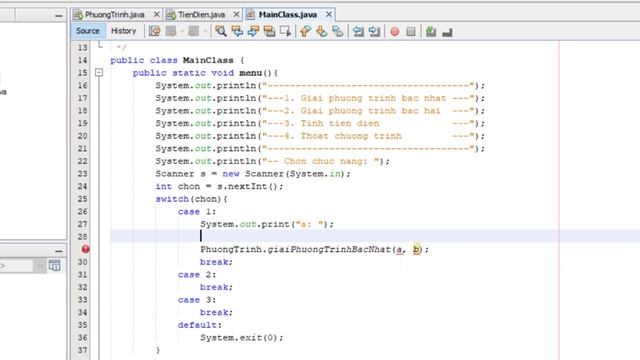Click Next Bookmark icon
Image resolution: width=640 pixels, height=360 pixels.
click(x=321, y=31)
